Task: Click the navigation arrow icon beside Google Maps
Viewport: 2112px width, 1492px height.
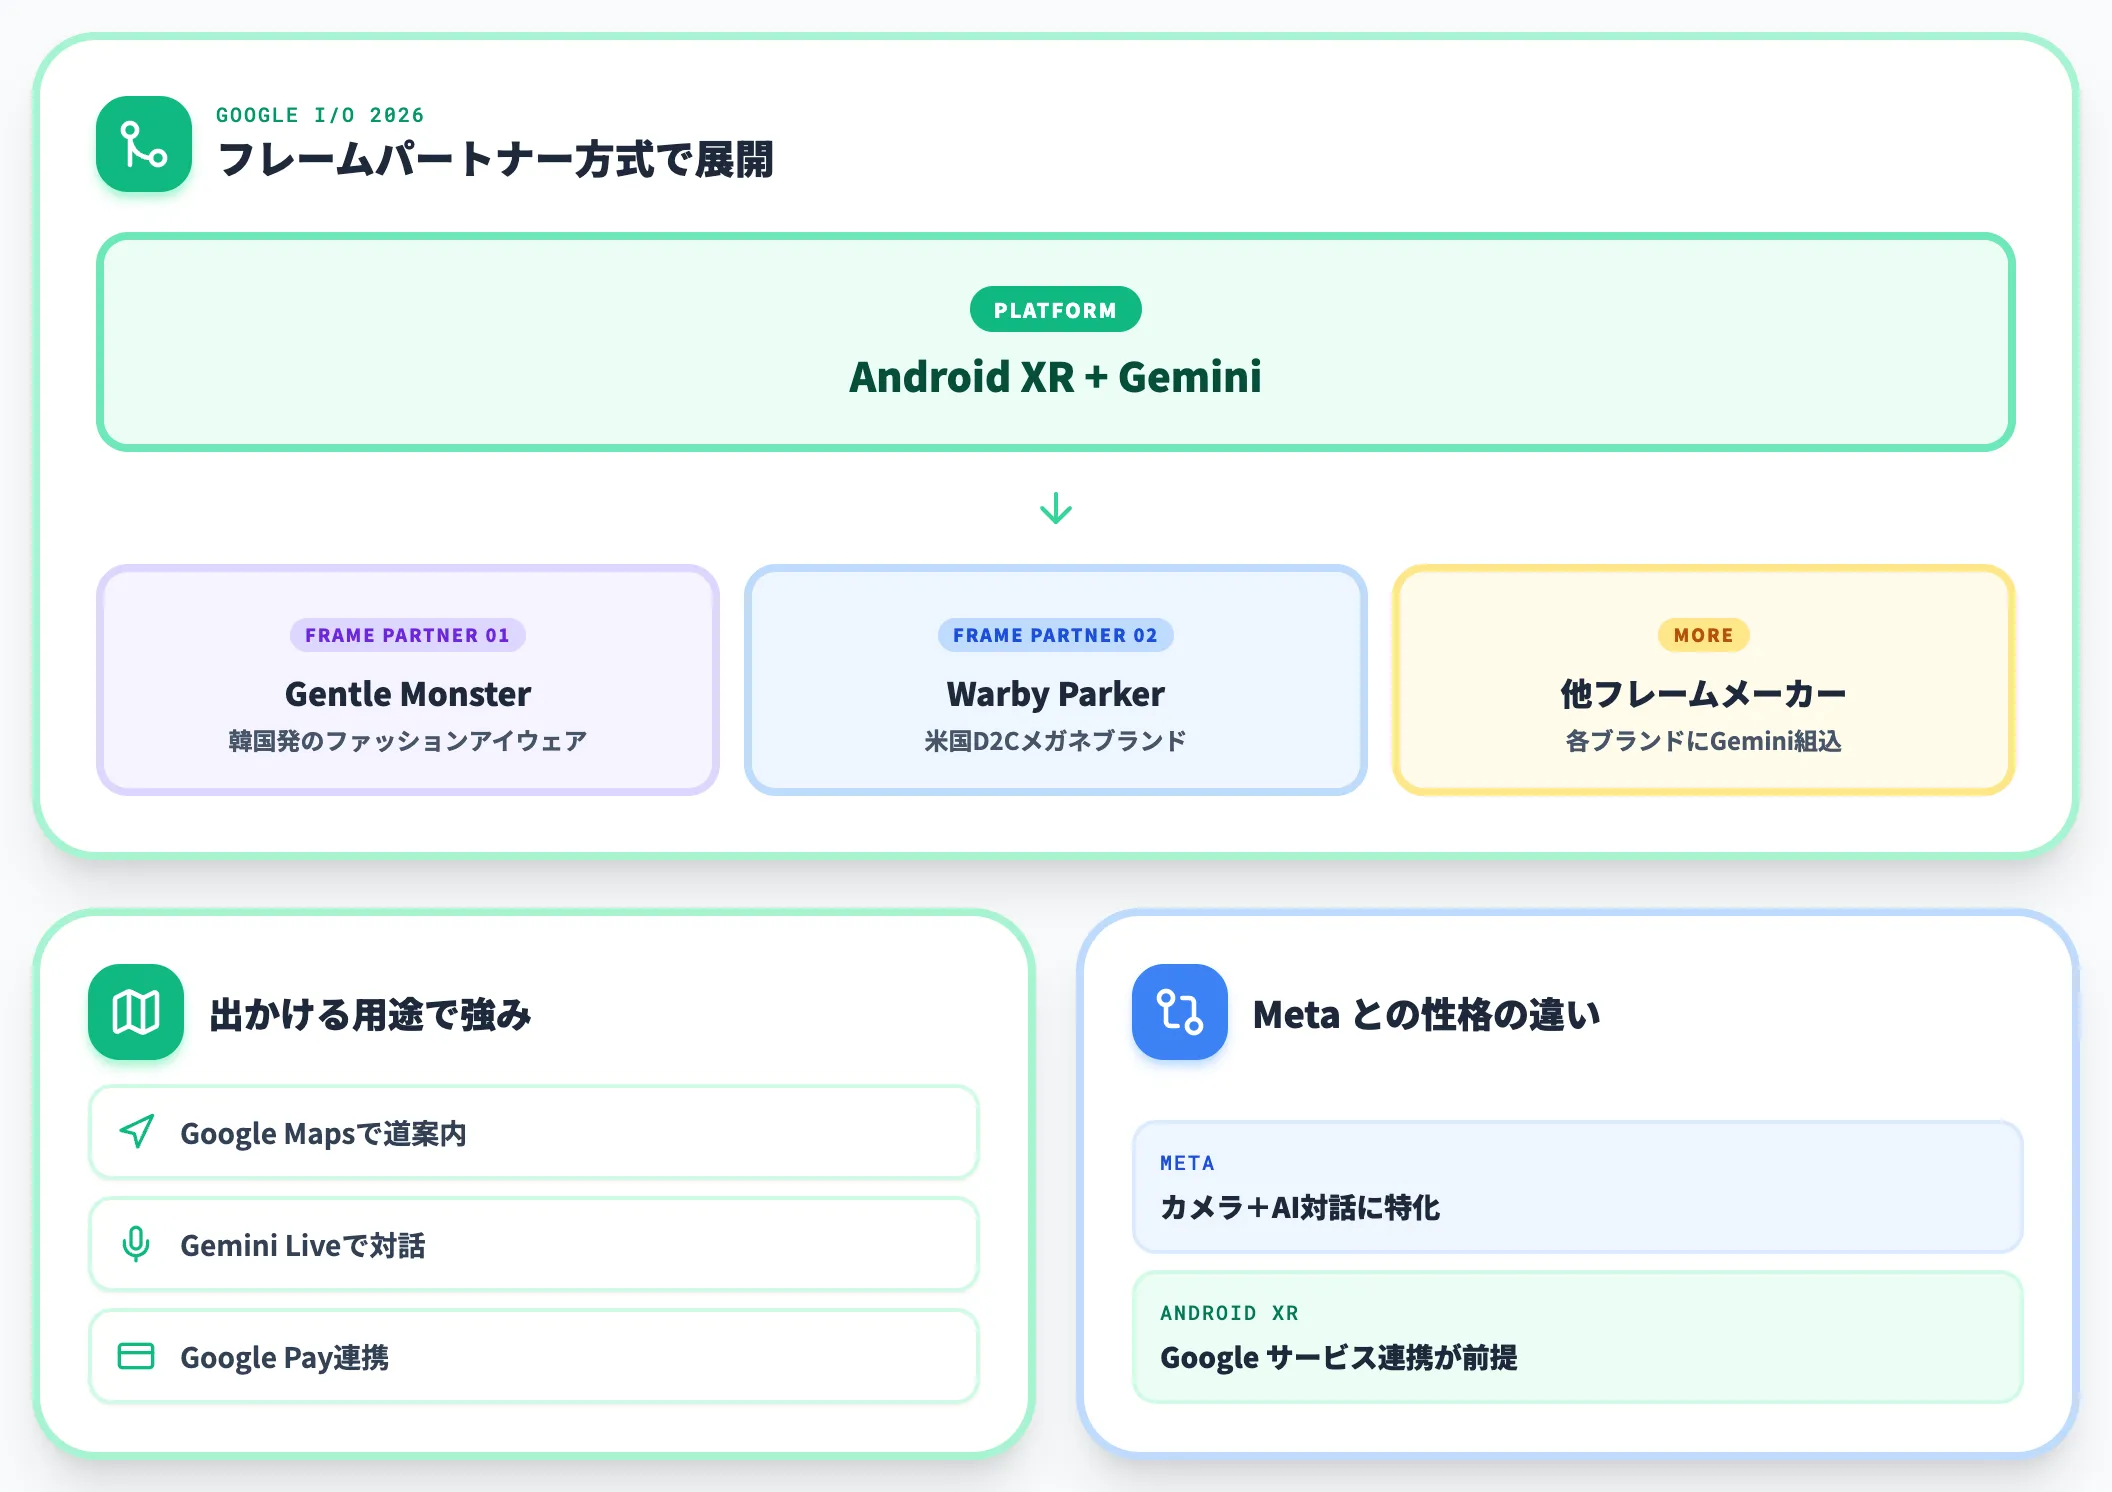Action: coord(136,1132)
